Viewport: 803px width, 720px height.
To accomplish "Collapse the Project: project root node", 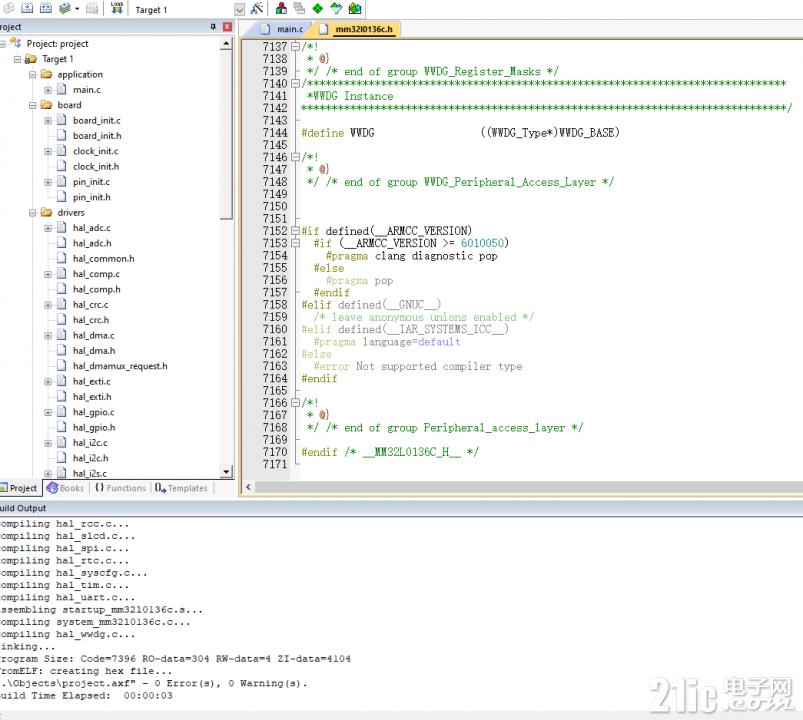I will coord(2,44).
